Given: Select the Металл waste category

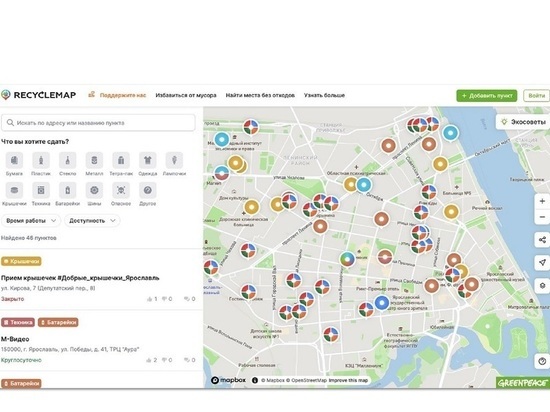Looking at the screenshot, I should (94, 161).
